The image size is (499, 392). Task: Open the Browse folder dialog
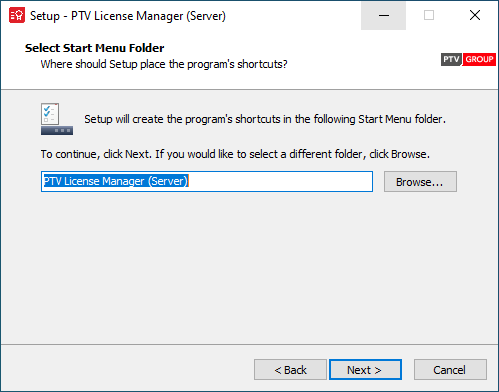tap(420, 182)
